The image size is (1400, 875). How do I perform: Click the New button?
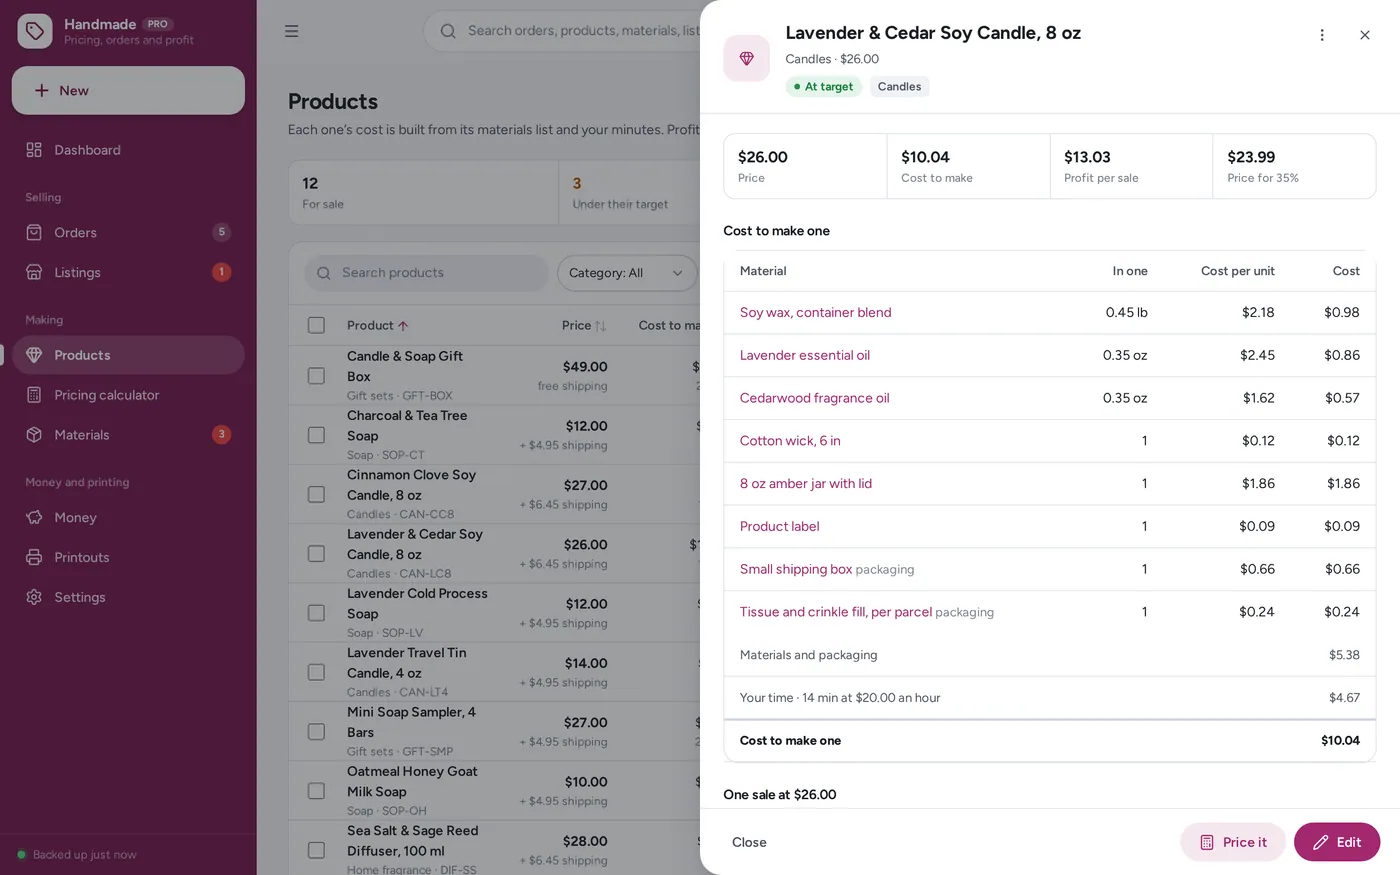[128, 90]
